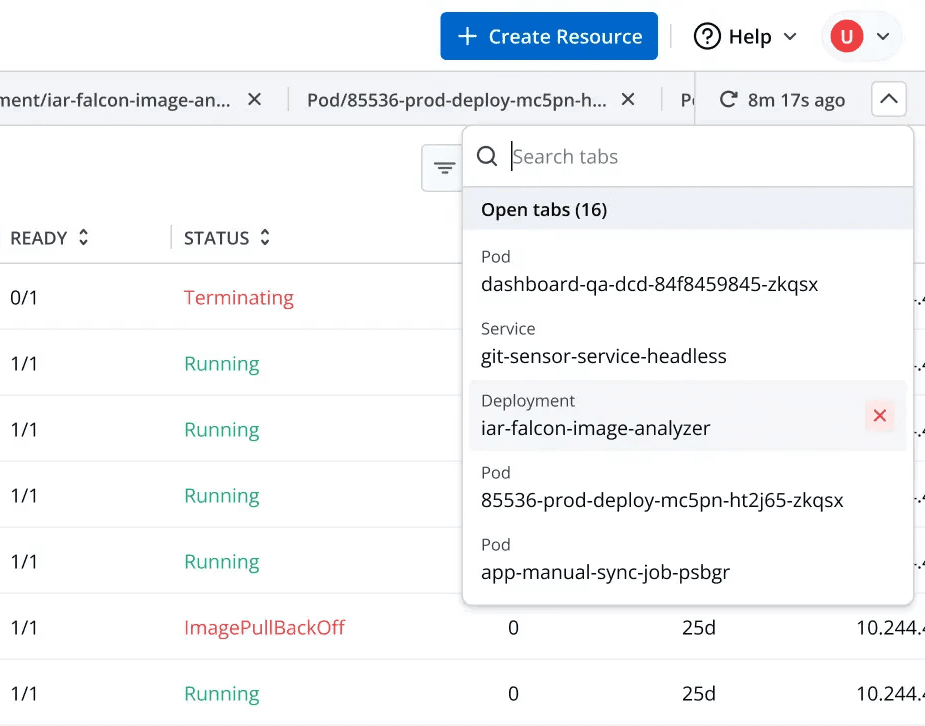Click the refresh icon beside 8m 17s ago
This screenshot has height=726, width=925.
coord(729,99)
